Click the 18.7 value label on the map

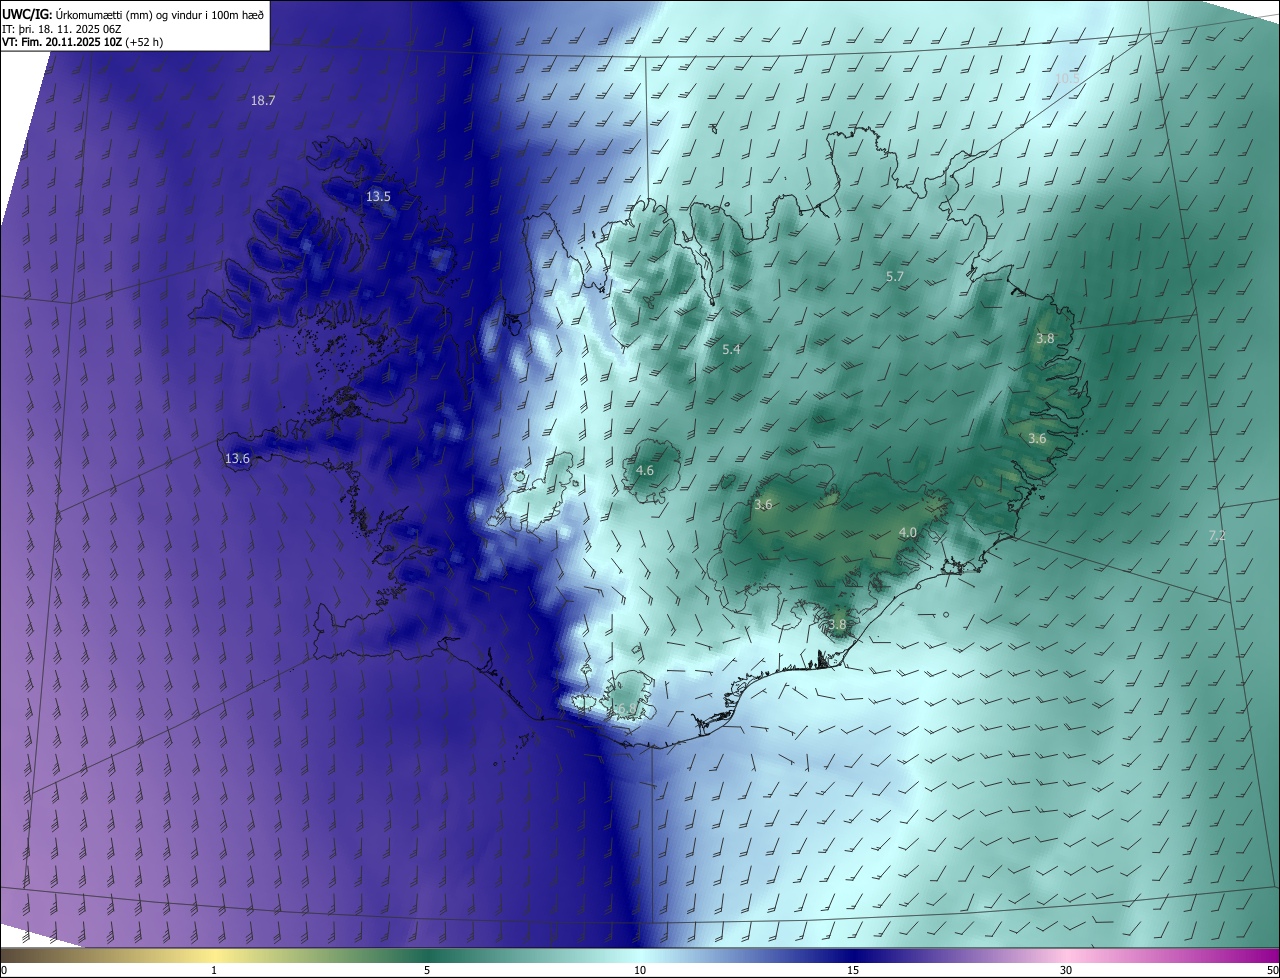pos(263,100)
